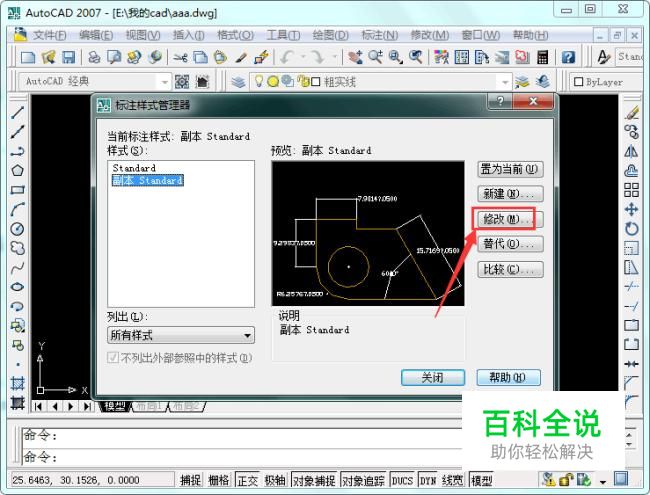Toggle 对象追踪 object tracking in status bar
The image size is (650, 495).
(363, 480)
